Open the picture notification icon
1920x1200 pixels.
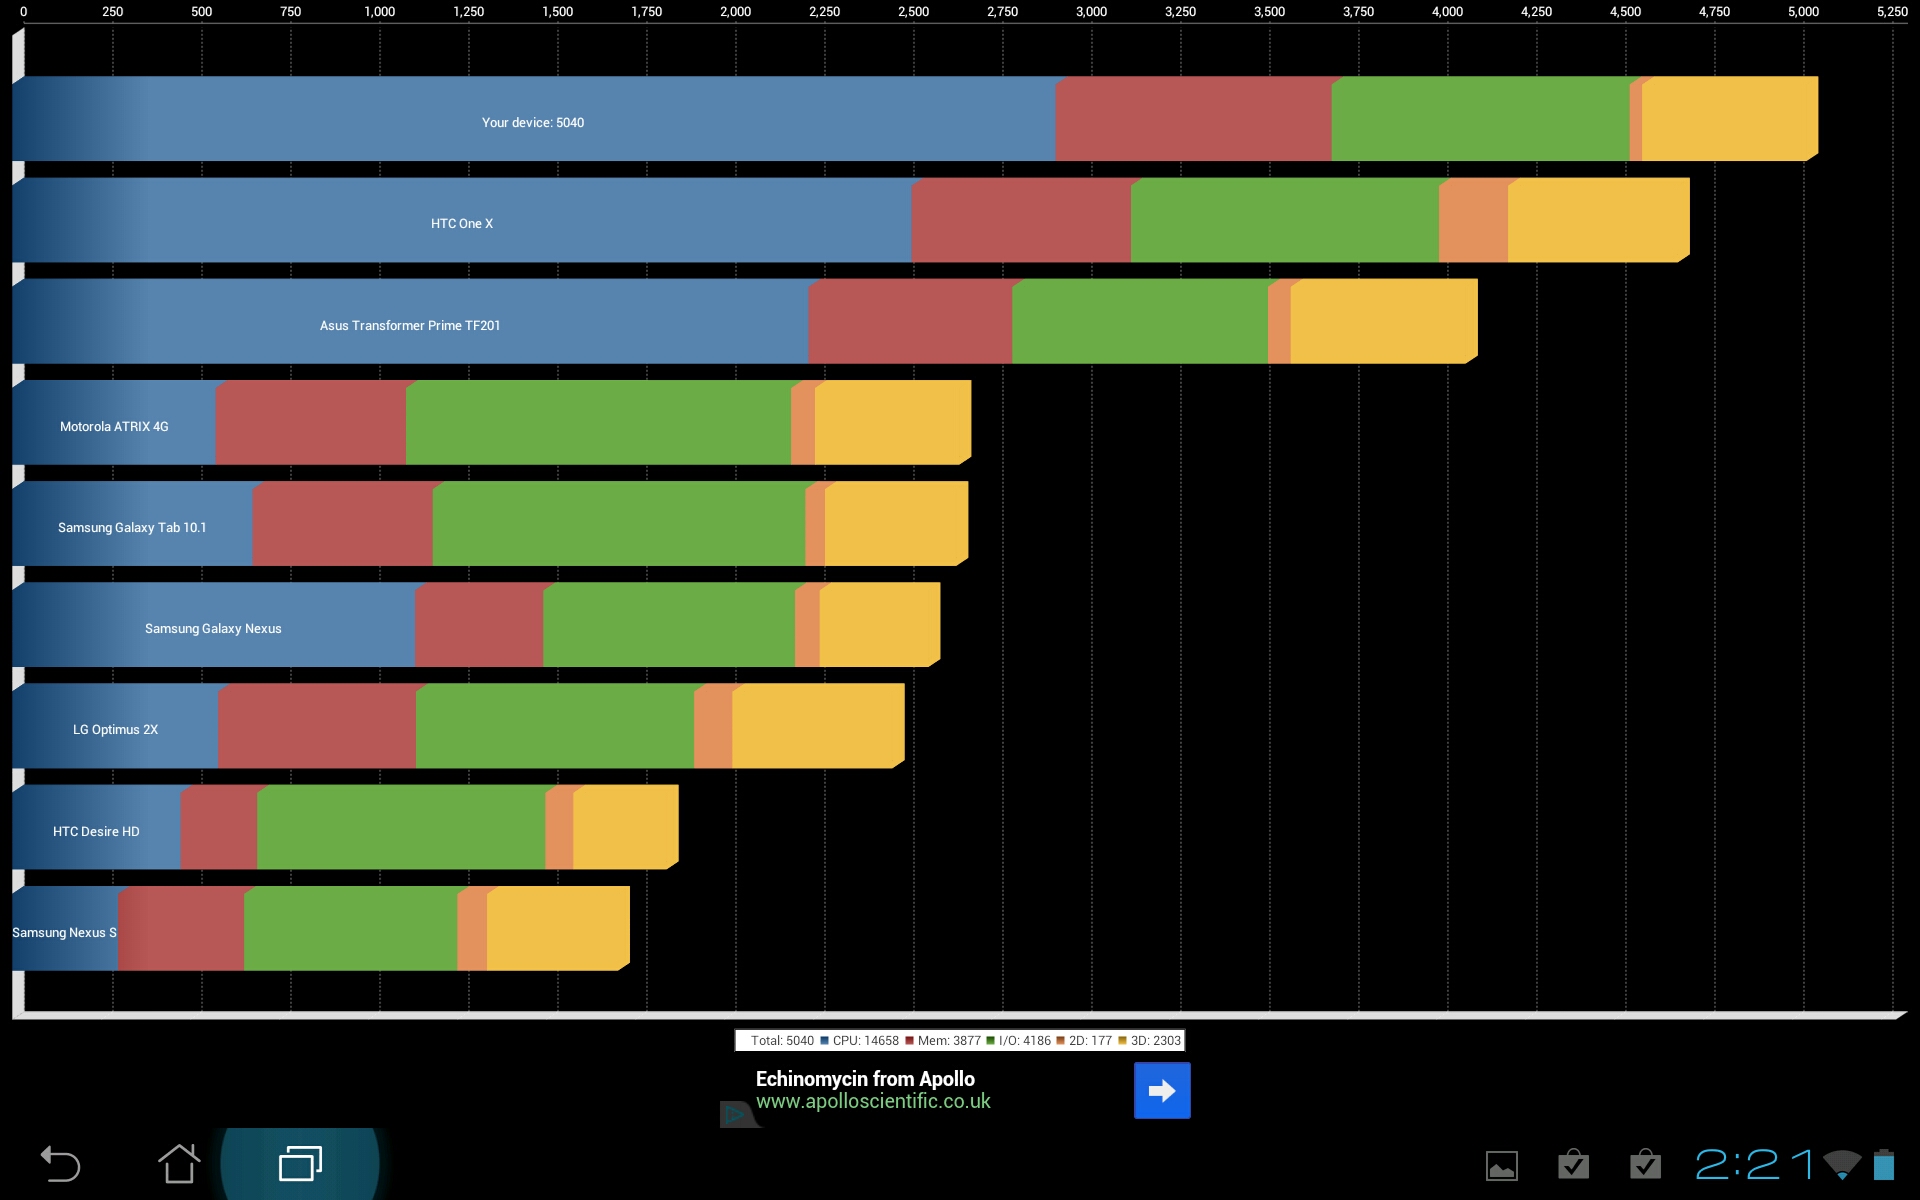pos(1501,1166)
